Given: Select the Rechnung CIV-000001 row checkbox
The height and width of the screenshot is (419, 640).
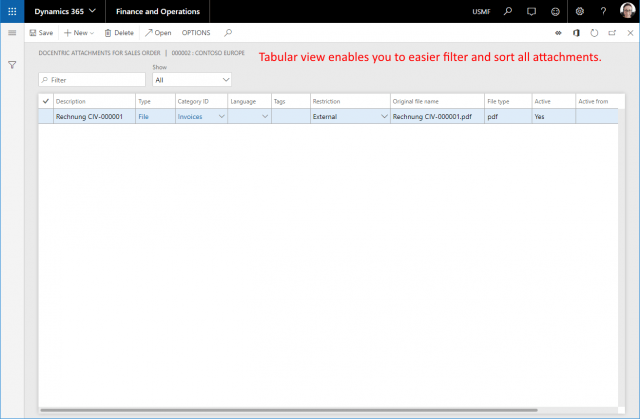Looking at the screenshot, I should pos(45,117).
